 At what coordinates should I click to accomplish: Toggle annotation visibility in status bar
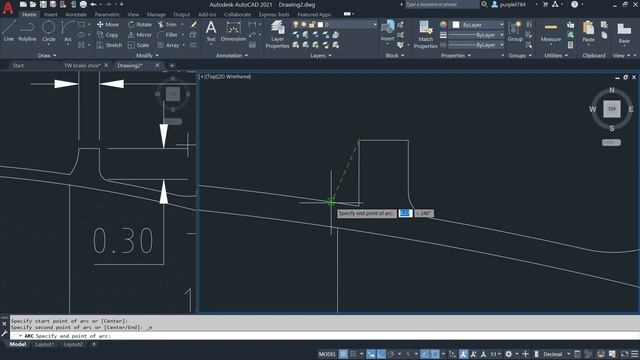coord(463,354)
